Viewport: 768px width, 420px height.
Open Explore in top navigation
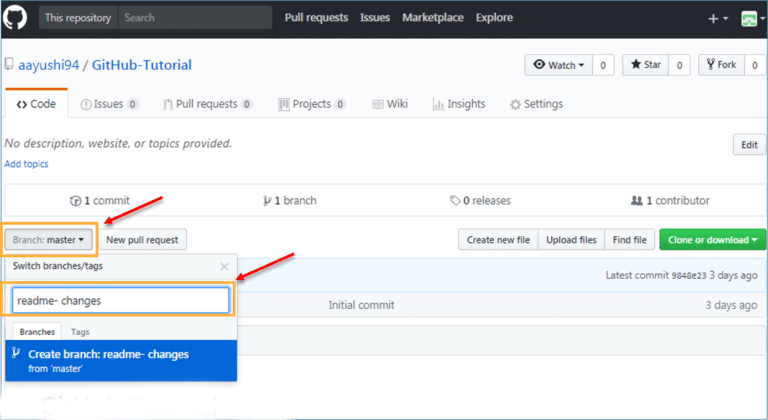(x=494, y=18)
